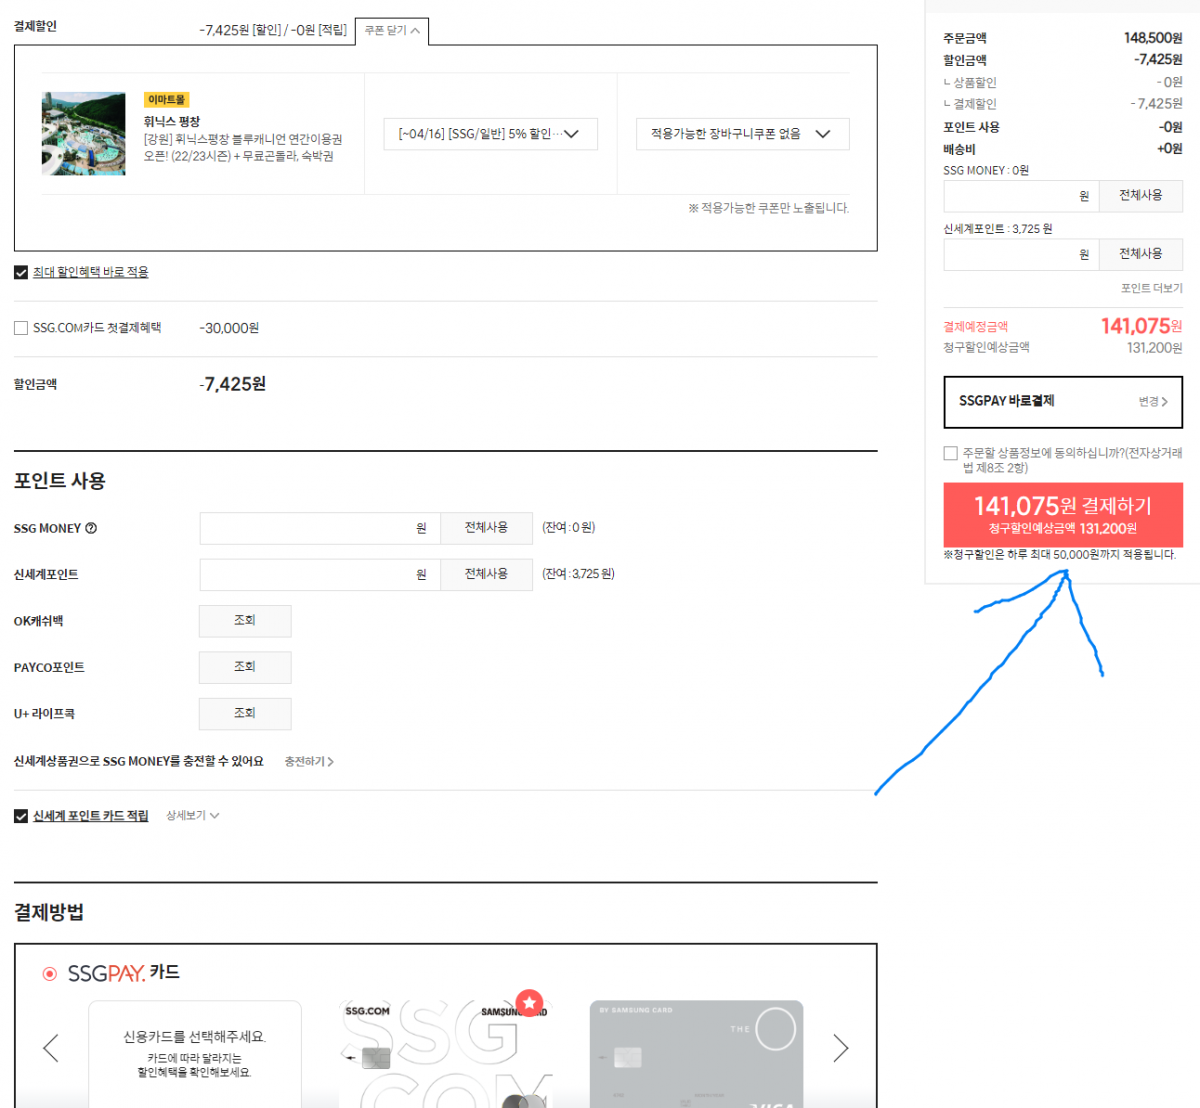The image size is (1200, 1108).
Task: Open the 휘닉스 평창 product thumbnail
Action: 84,134
